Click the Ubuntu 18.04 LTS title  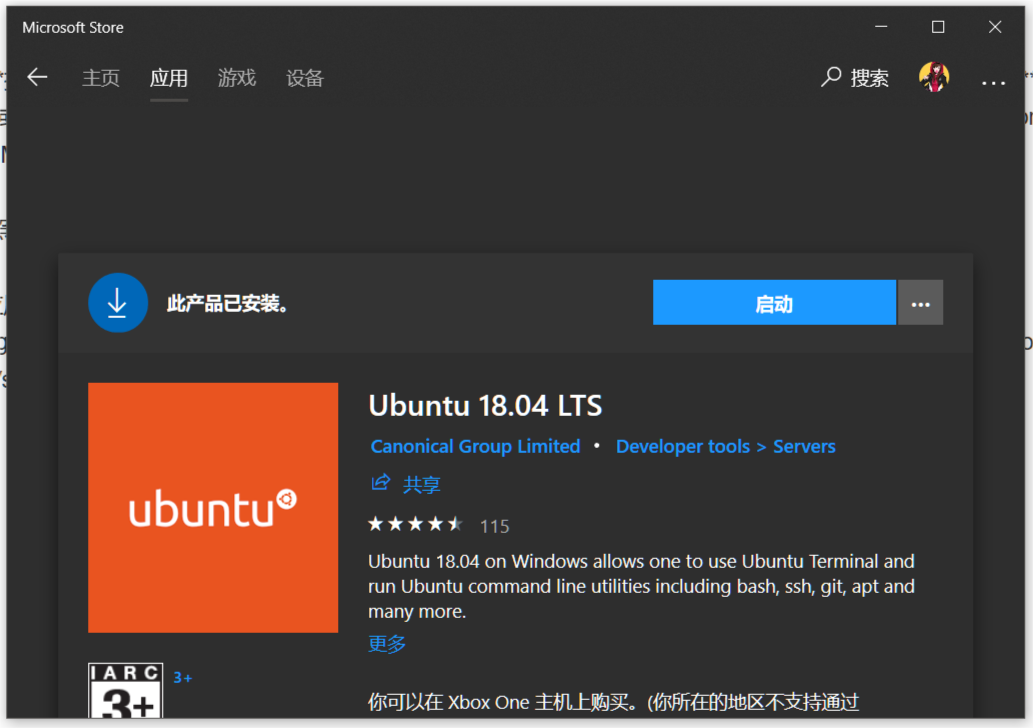[x=485, y=406]
